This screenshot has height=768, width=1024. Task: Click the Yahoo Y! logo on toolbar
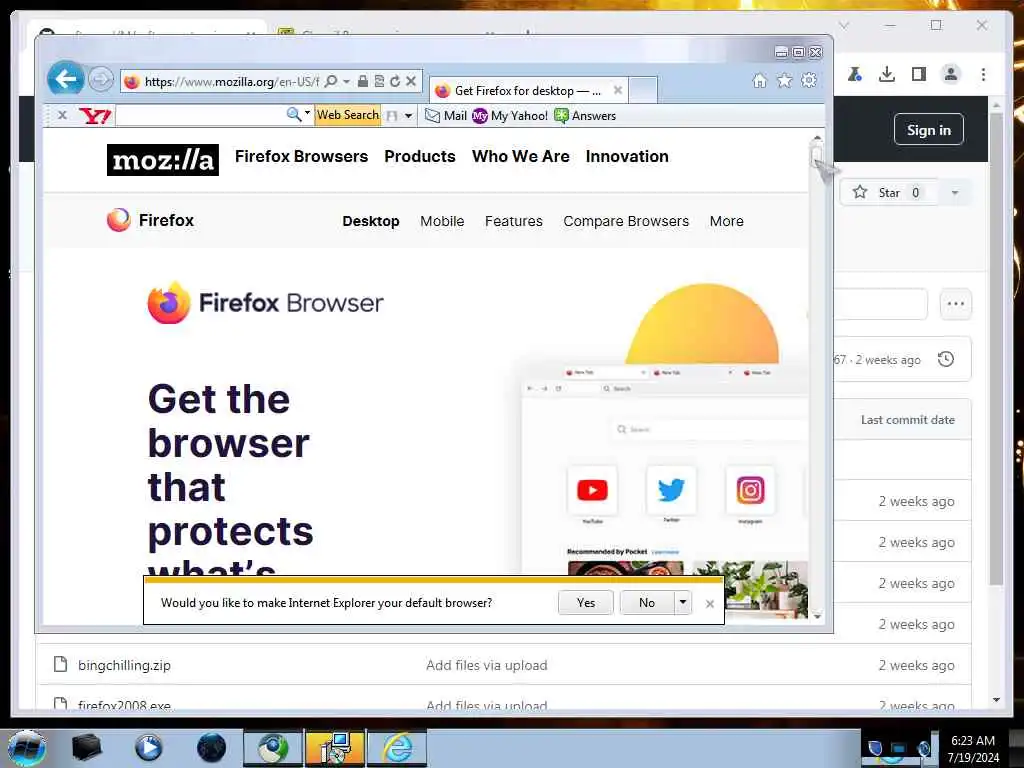pos(95,116)
